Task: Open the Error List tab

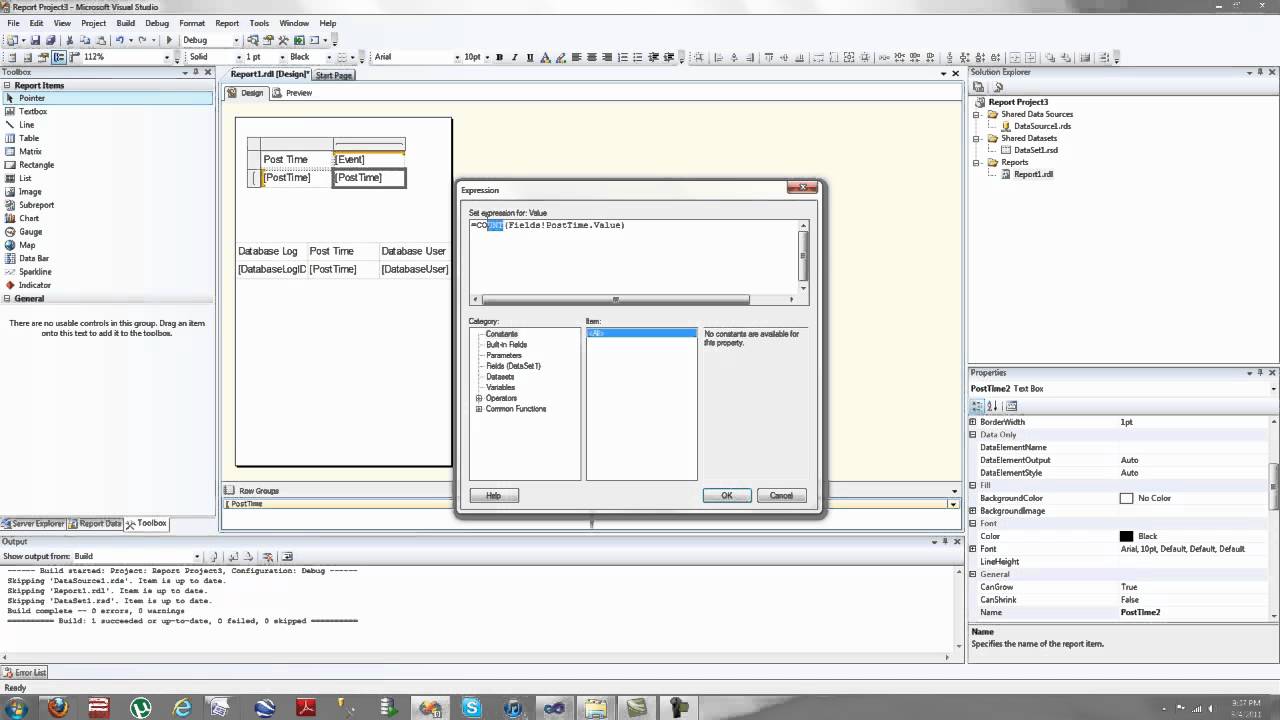Action: 25,673
